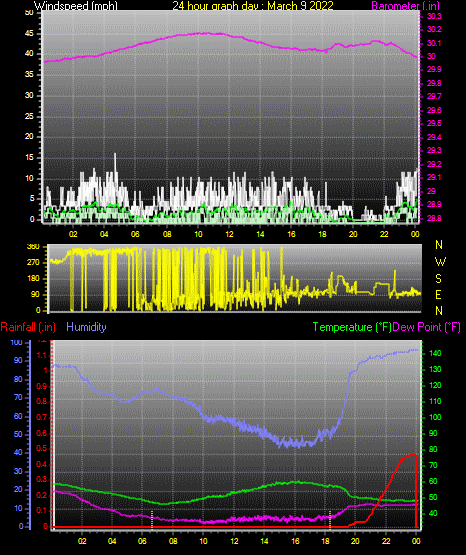Click the "18" hour label under windspeed chart
This screenshot has width=466, height=555.
[x=322, y=234]
